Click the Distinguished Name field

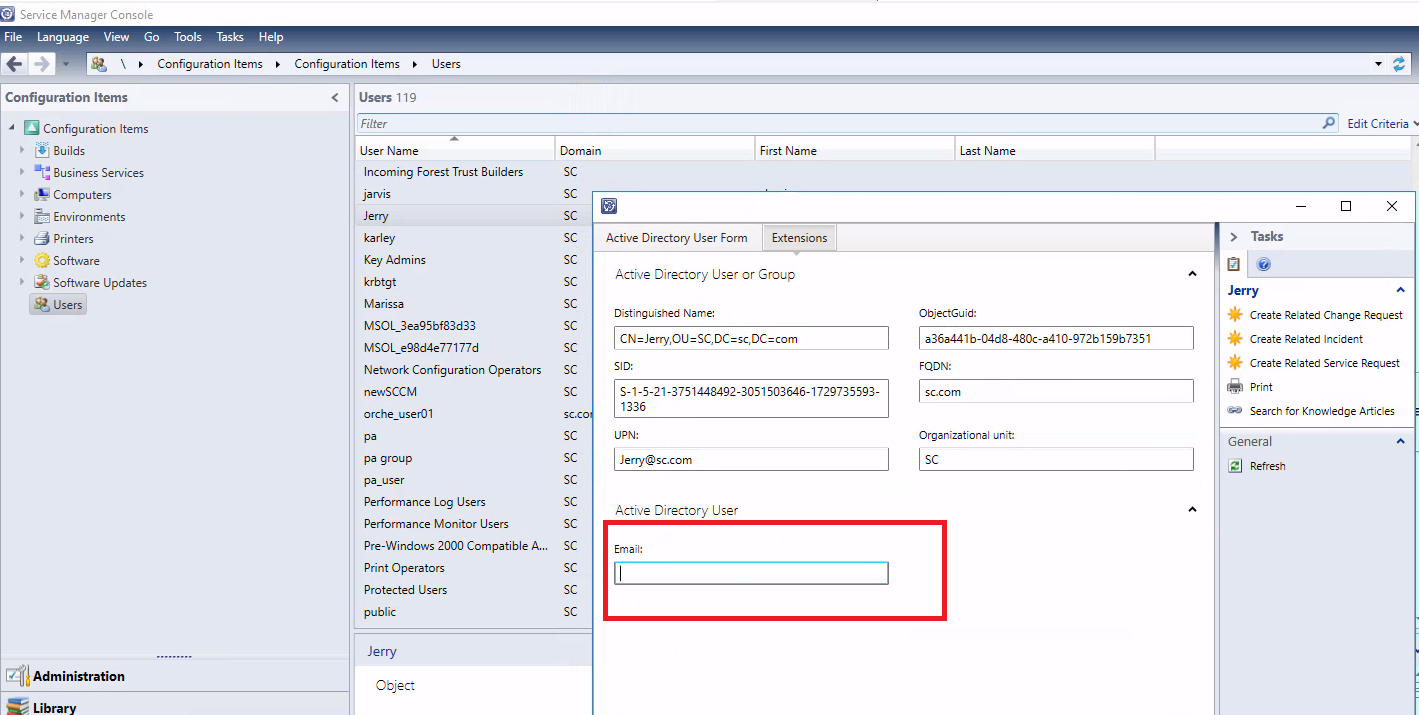[751, 338]
